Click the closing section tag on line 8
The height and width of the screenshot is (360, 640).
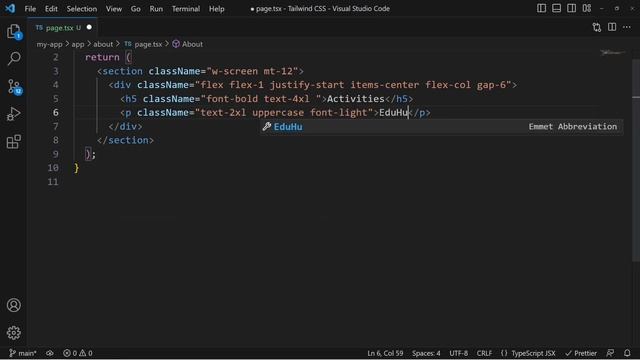125,140
